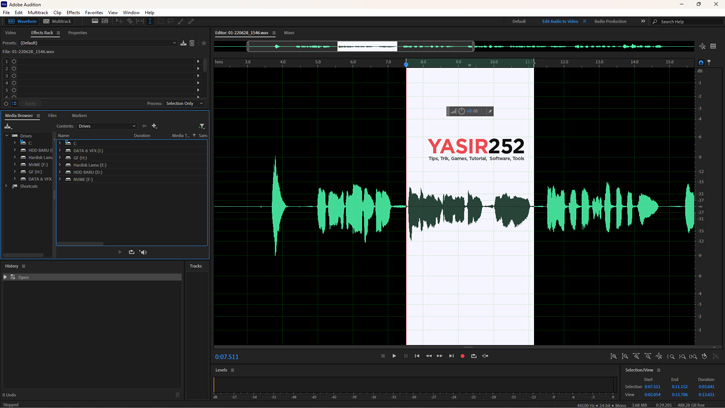Select the Lasso Selection tool

[x=171, y=21]
